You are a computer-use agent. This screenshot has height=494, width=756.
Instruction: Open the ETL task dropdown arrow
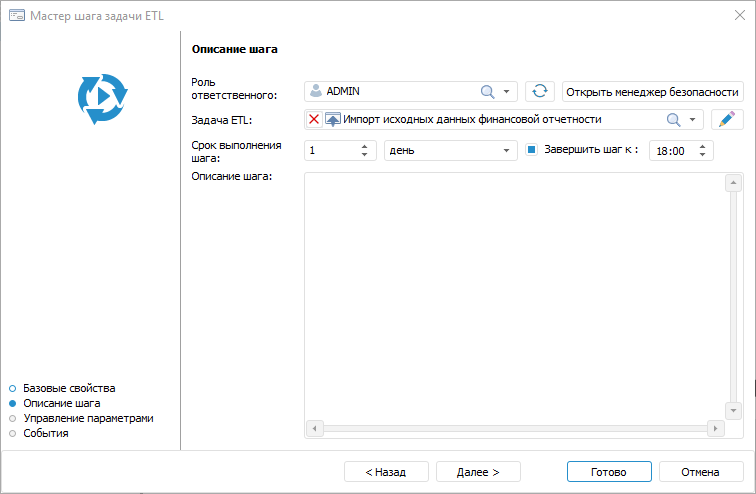pyautogui.click(x=692, y=120)
